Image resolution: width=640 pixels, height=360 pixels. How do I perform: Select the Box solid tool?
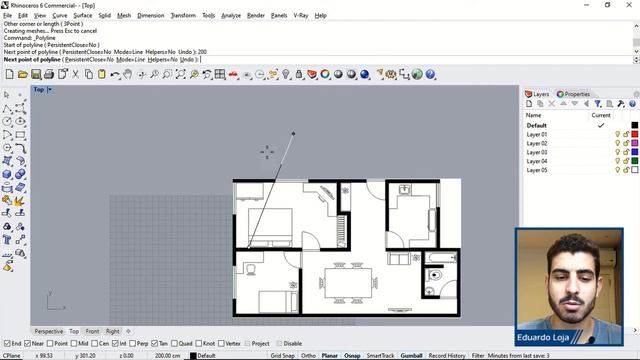pyautogui.click(x=7, y=174)
